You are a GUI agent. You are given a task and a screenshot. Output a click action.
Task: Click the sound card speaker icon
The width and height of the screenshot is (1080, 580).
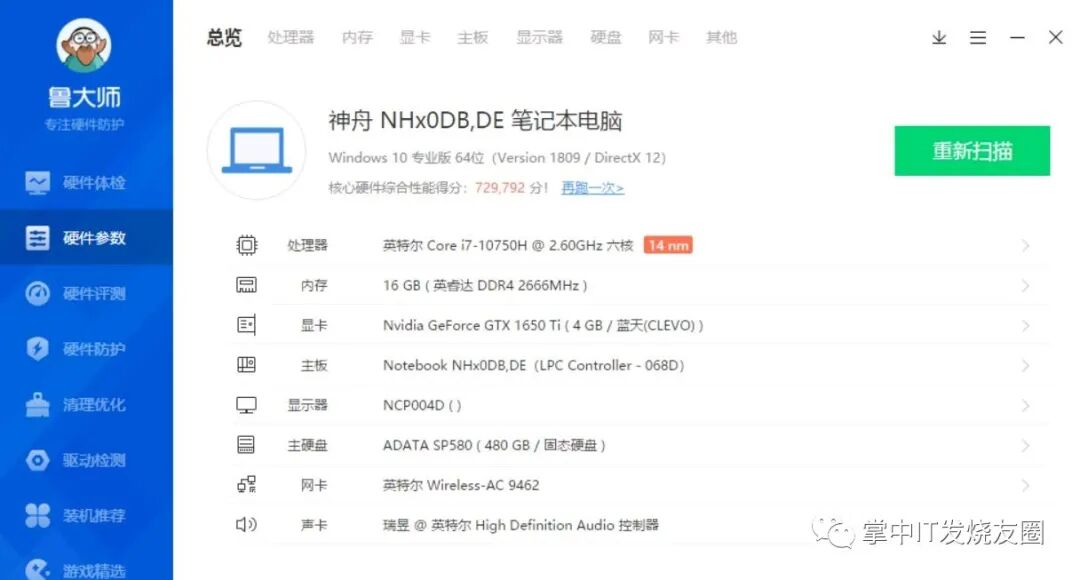[247, 525]
